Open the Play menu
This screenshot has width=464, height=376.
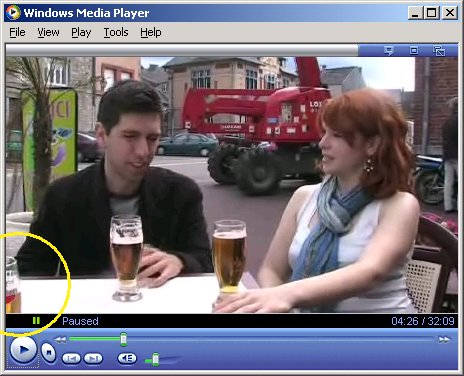[x=81, y=32]
